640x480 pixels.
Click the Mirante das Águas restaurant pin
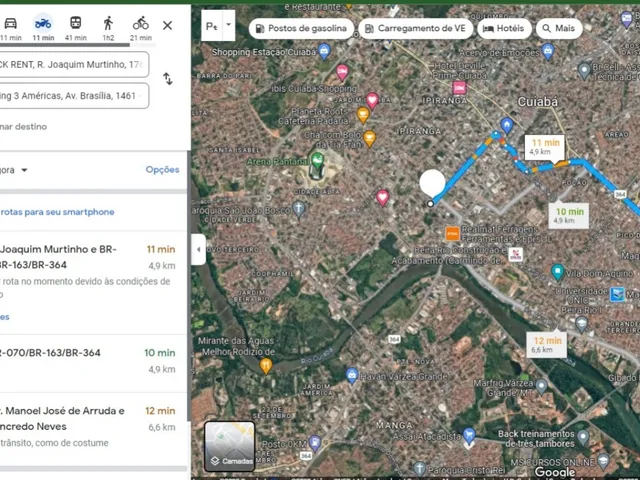266,366
